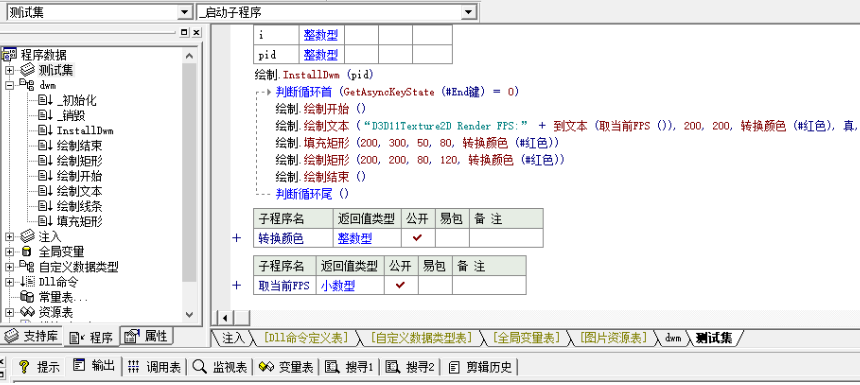Click the 易包 cell for 取当前FPS
This screenshot has height=385, width=860.
tap(435, 285)
